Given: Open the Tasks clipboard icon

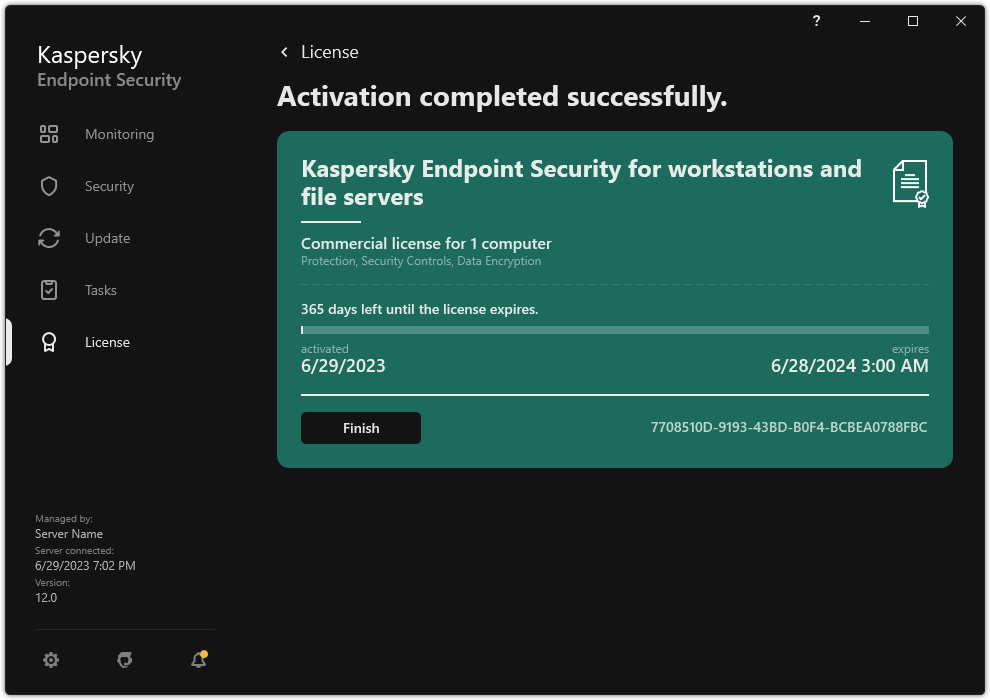Looking at the screenshot, I should [49, 290].
